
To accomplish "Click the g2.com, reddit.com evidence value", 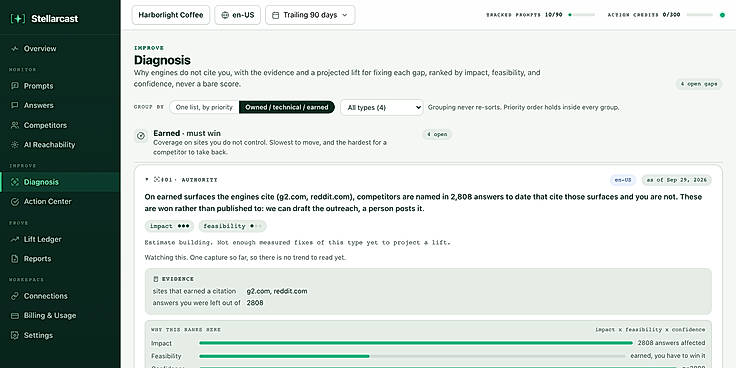I will tap(277, 291).
